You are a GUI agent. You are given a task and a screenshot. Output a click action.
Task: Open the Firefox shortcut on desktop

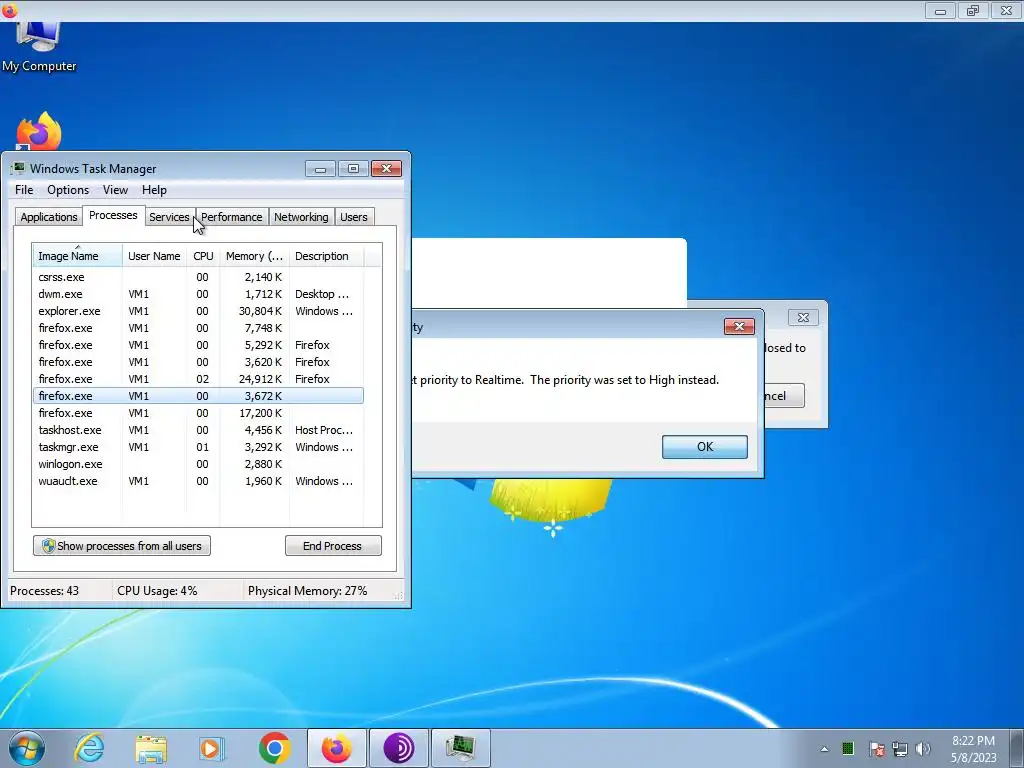[39, 131]
